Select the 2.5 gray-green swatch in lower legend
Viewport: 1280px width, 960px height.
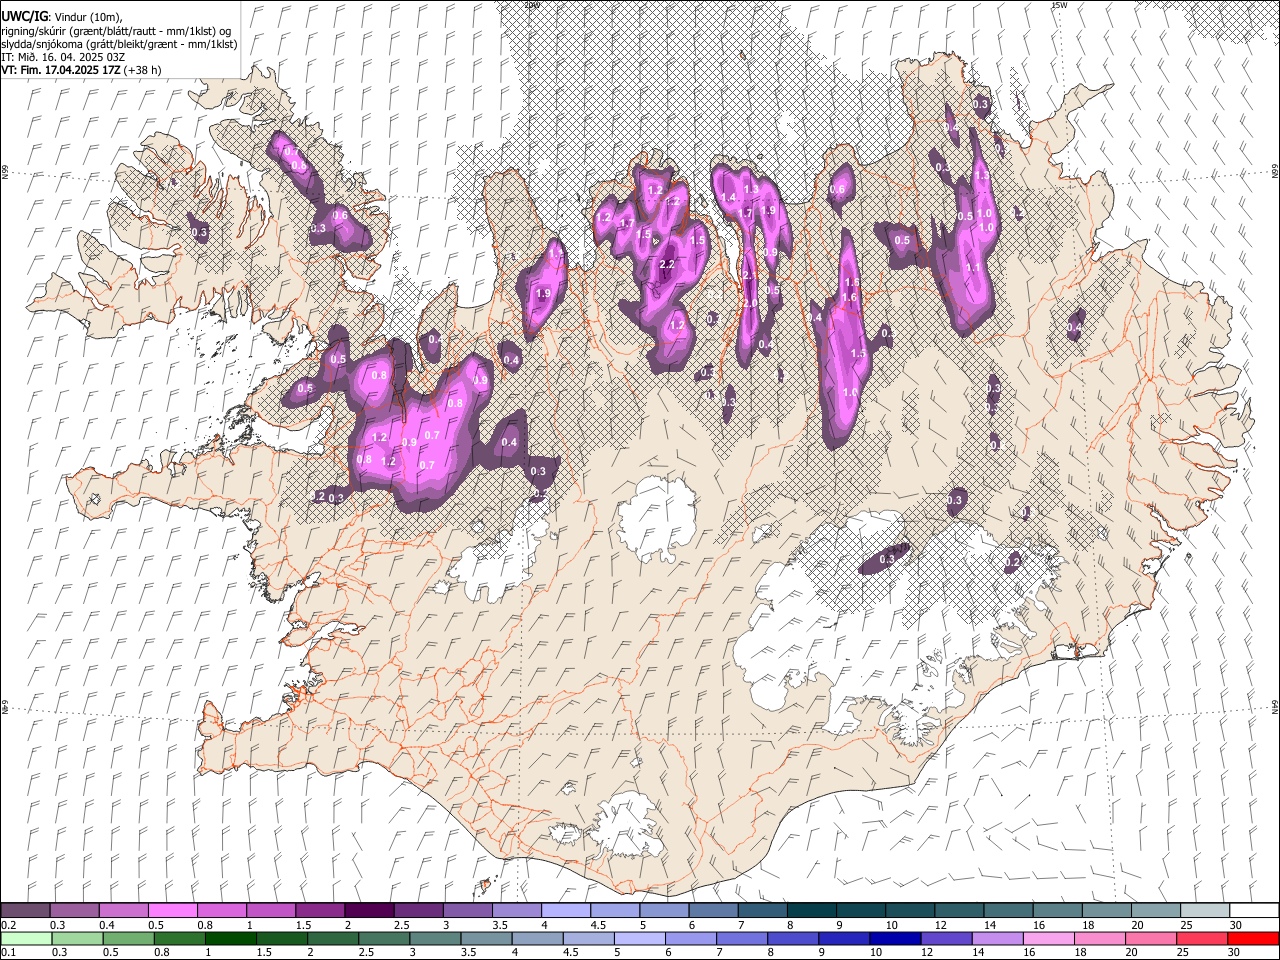click(x=383, y=938)
